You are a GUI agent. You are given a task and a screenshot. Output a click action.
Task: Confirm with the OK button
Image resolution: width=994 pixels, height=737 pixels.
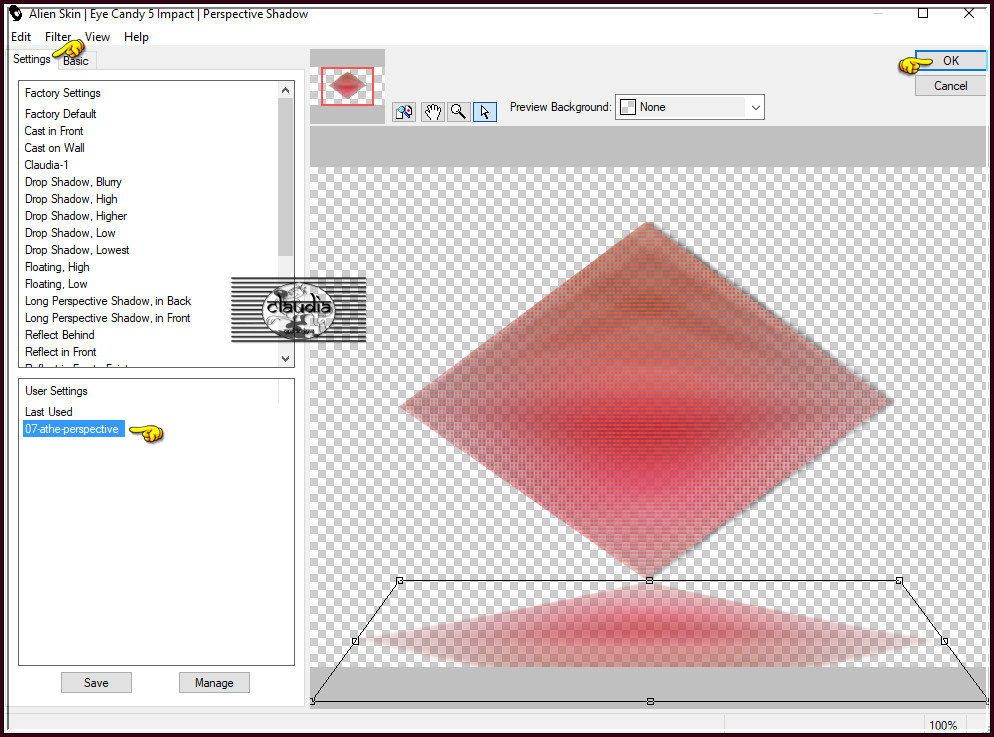[951, 61]
